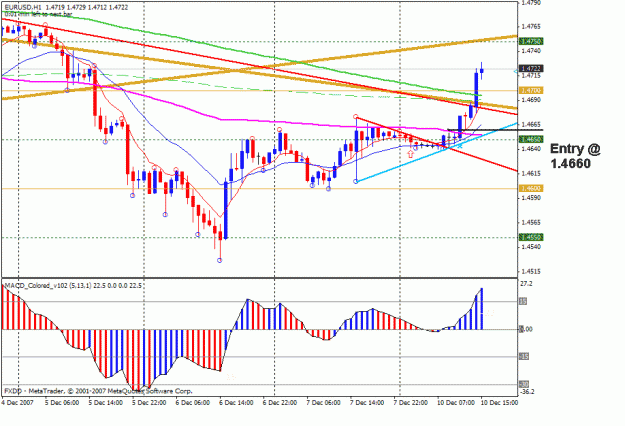Click the 0.00 MACD zero level label

(x=527, y=329)
